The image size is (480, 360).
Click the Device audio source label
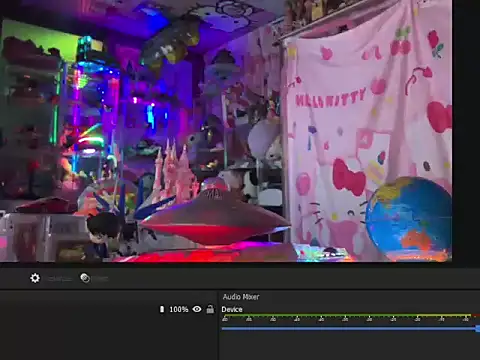[232, 309]
